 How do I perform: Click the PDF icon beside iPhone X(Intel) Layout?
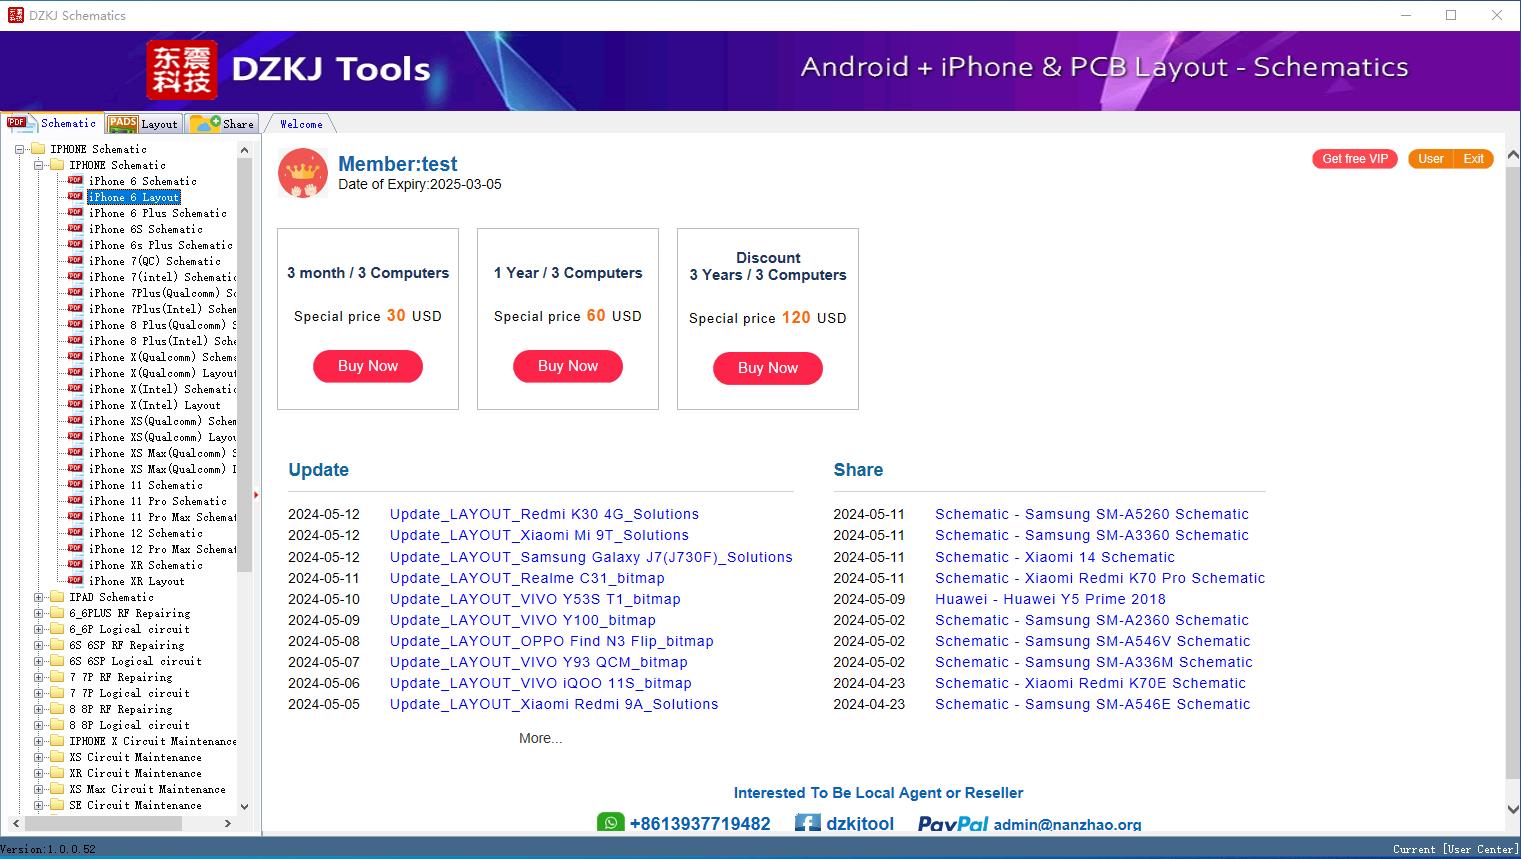click(75, 405)
